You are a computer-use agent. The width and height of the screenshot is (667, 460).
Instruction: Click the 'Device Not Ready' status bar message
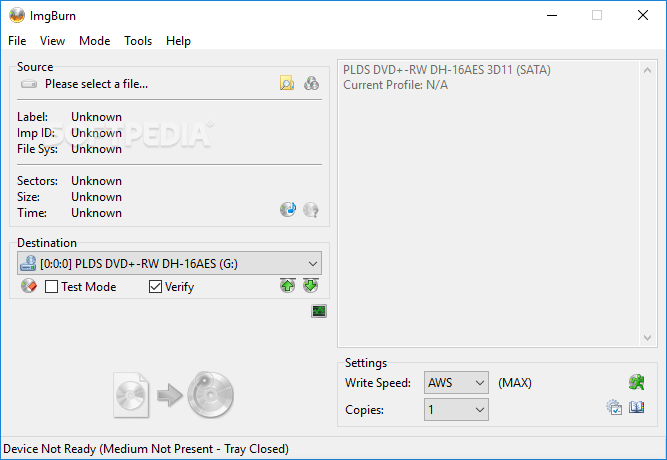[x=146, y=449]
